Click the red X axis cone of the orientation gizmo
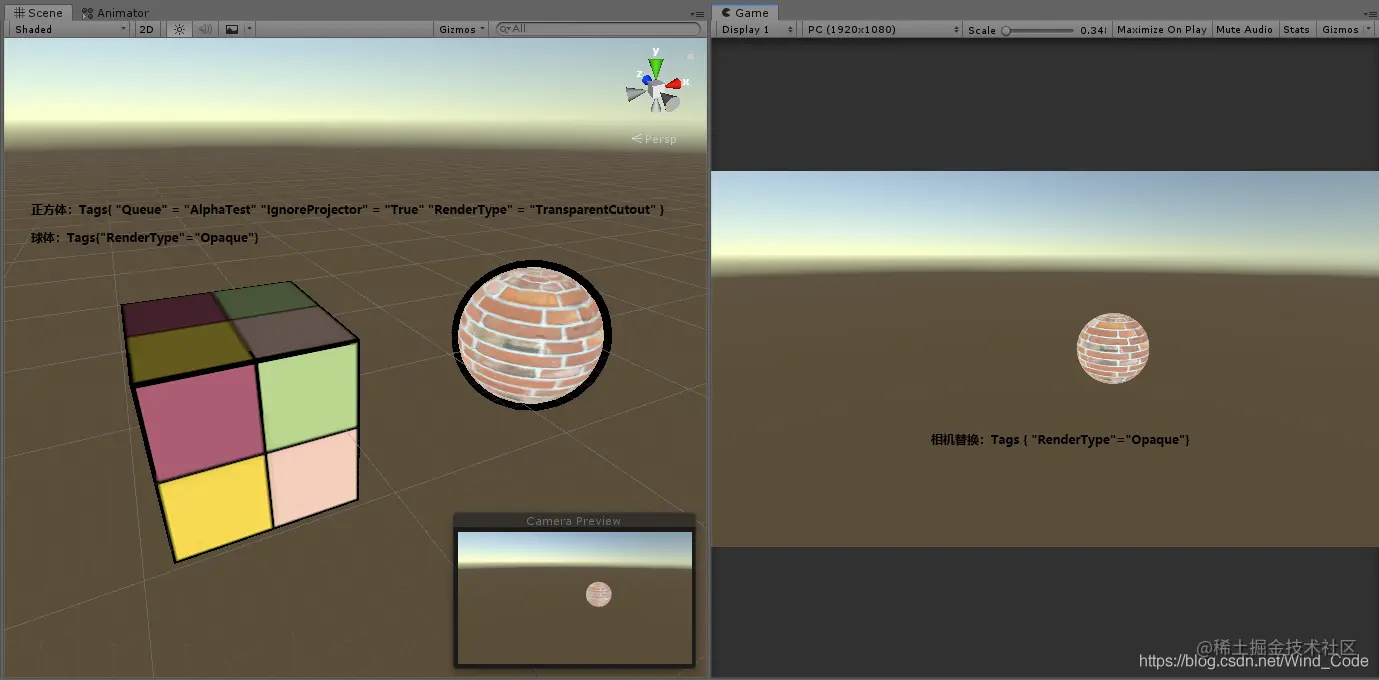The image size is (1379, 680). click(674, 84)
